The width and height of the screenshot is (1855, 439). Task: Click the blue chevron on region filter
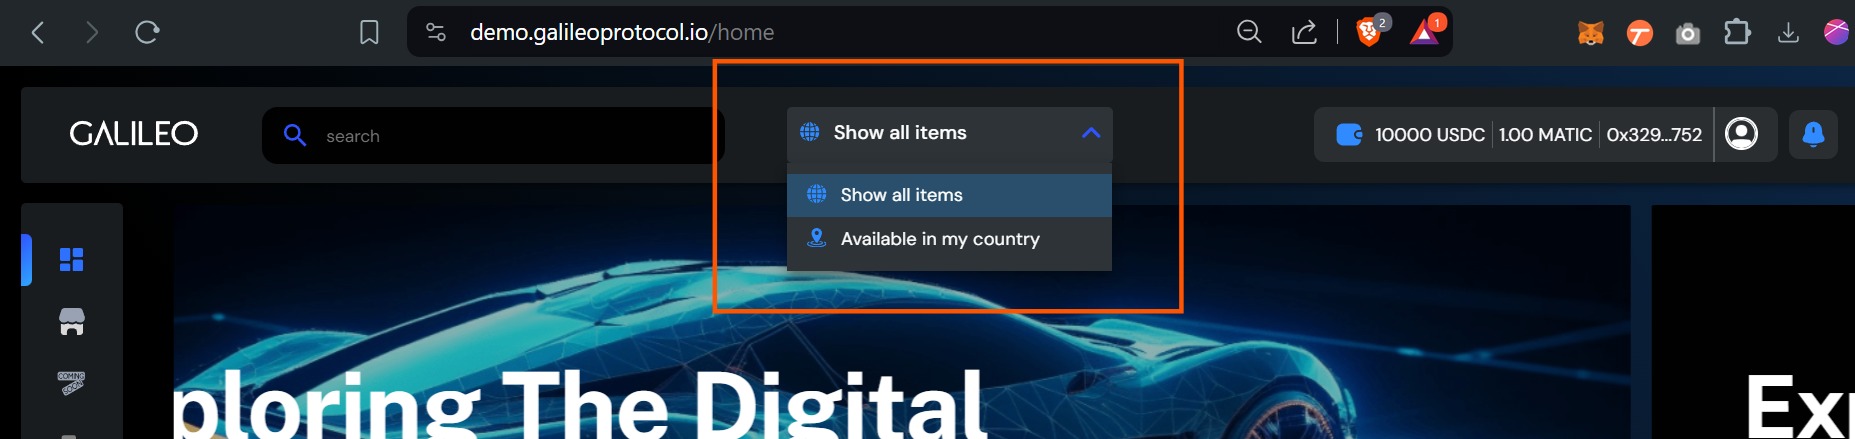(x=1091, y=133)
